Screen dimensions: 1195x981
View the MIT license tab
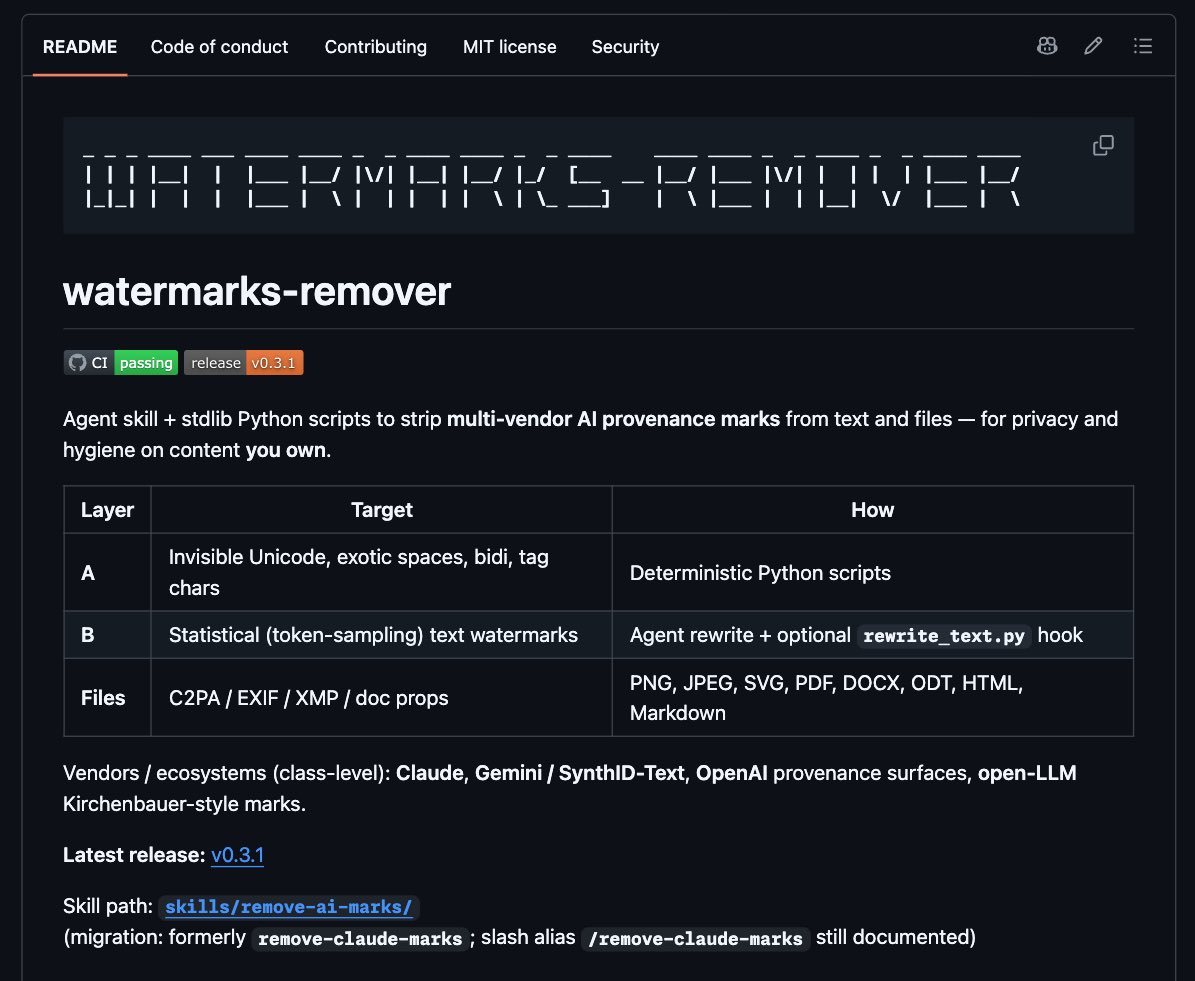click(x=510, y=46)
